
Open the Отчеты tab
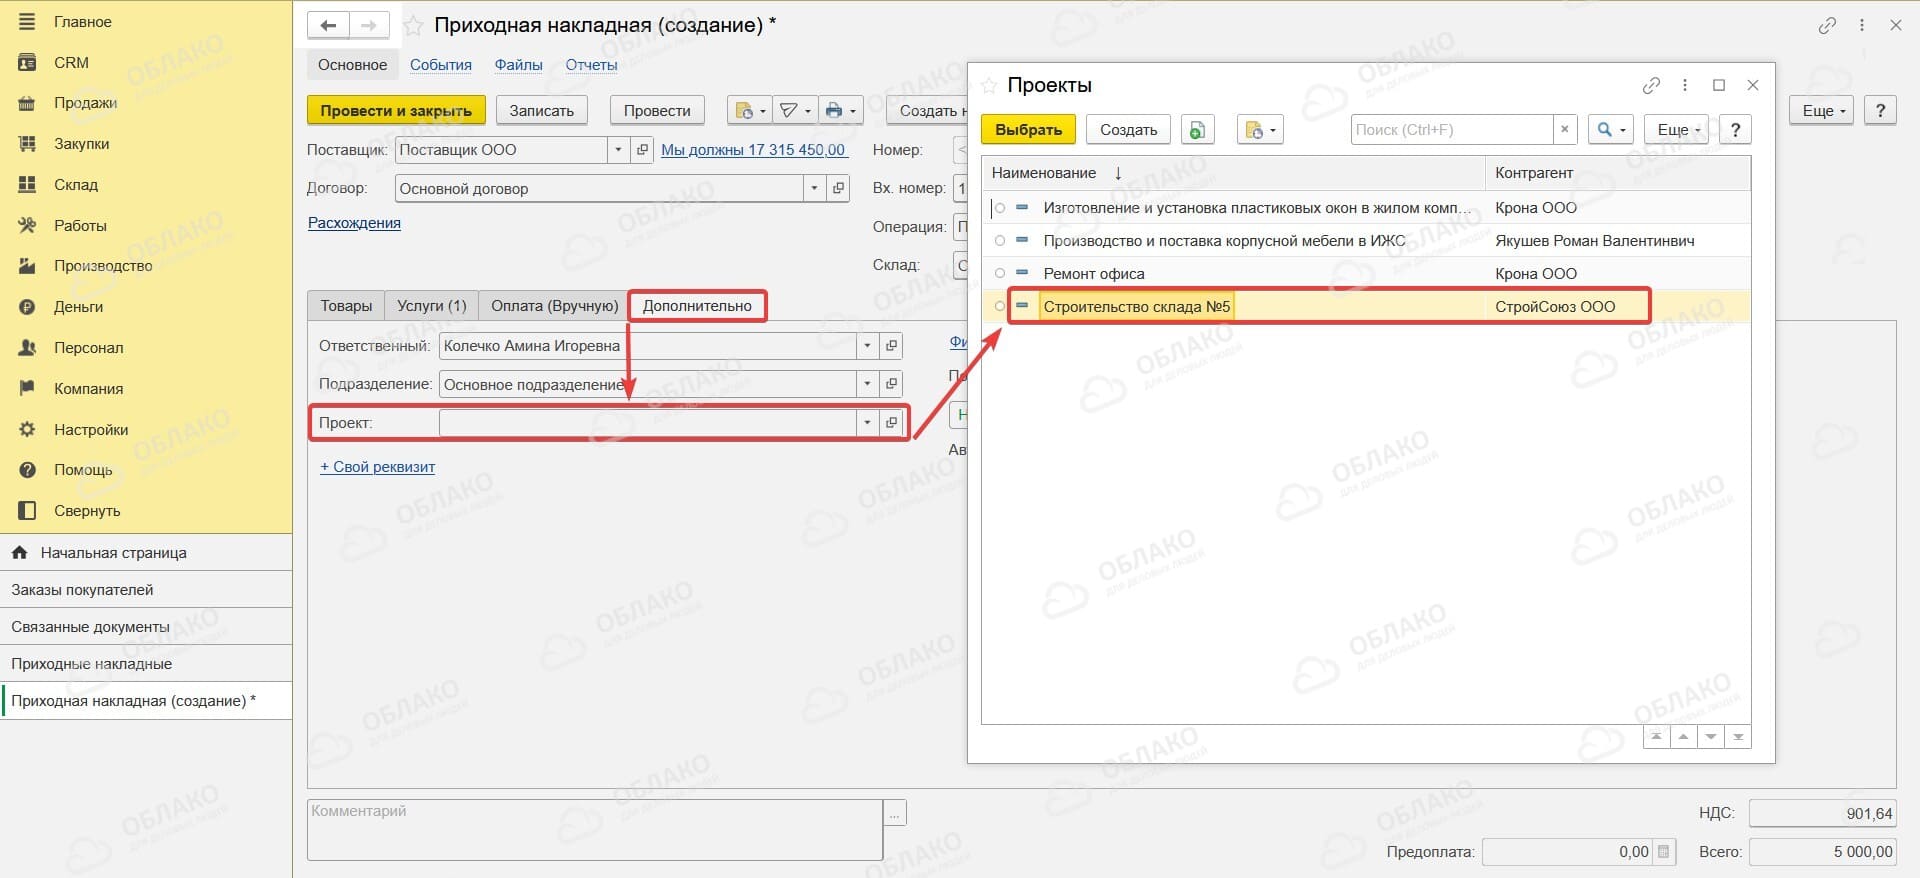[591, 65]
